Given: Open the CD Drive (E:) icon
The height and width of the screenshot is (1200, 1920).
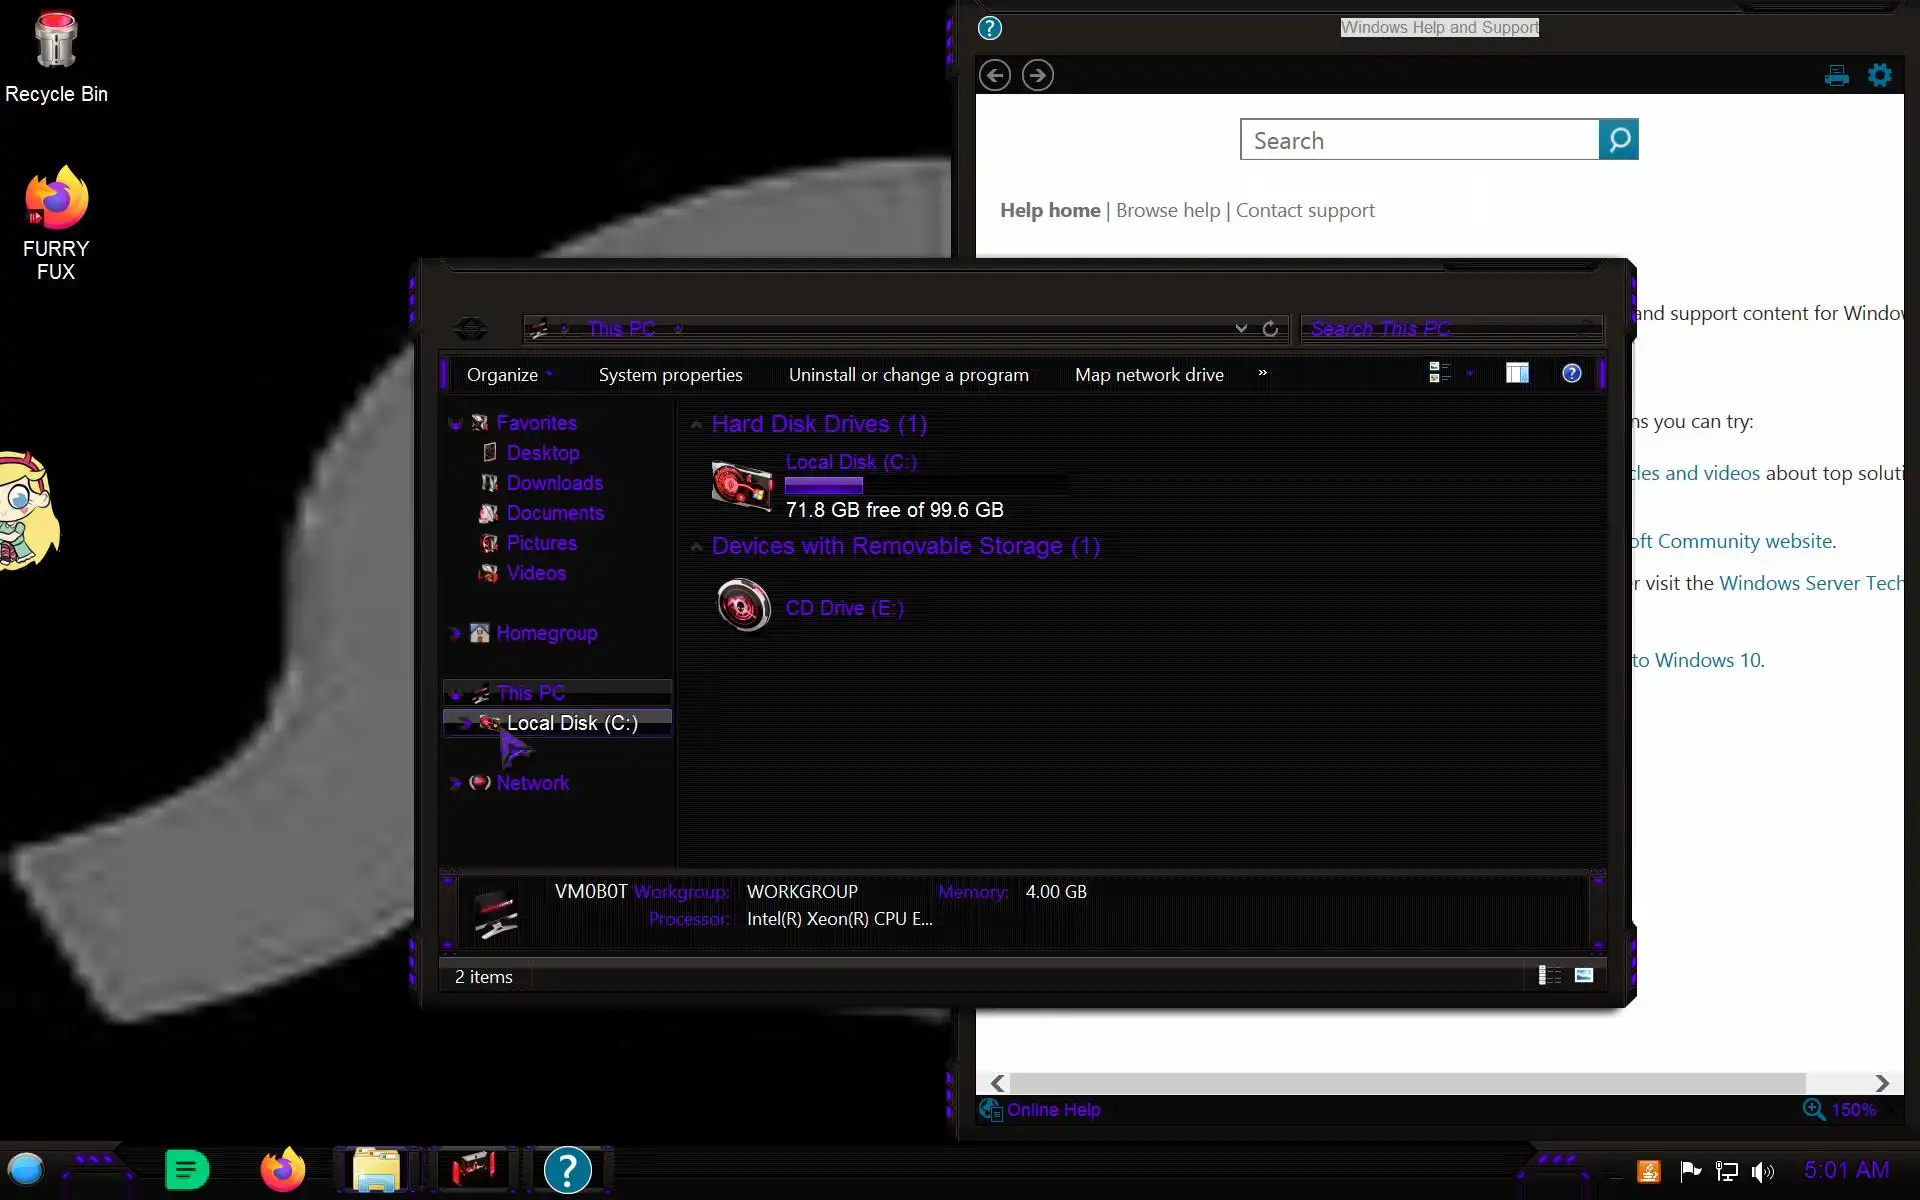Looking at the screenshot, I should click(x=743, y=606).
